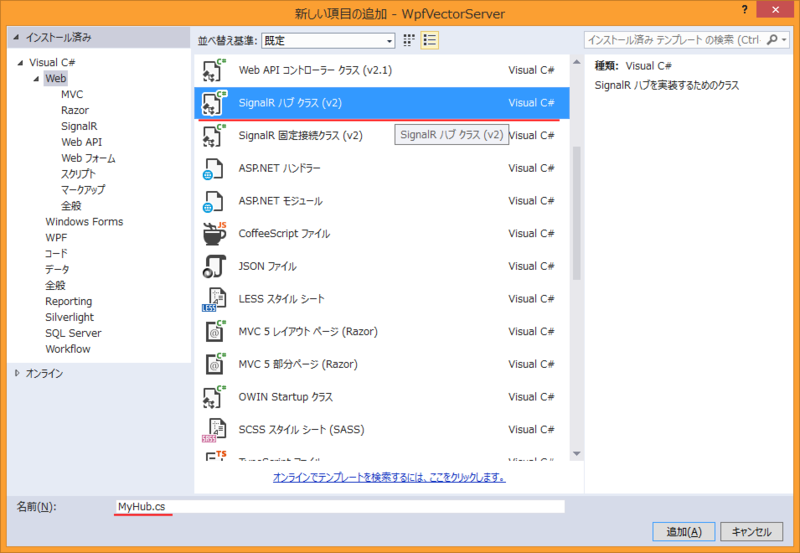Click the ASP.NET モジュール icon
The width and height of the screenshot is (800, 553).
pos(213,201)
